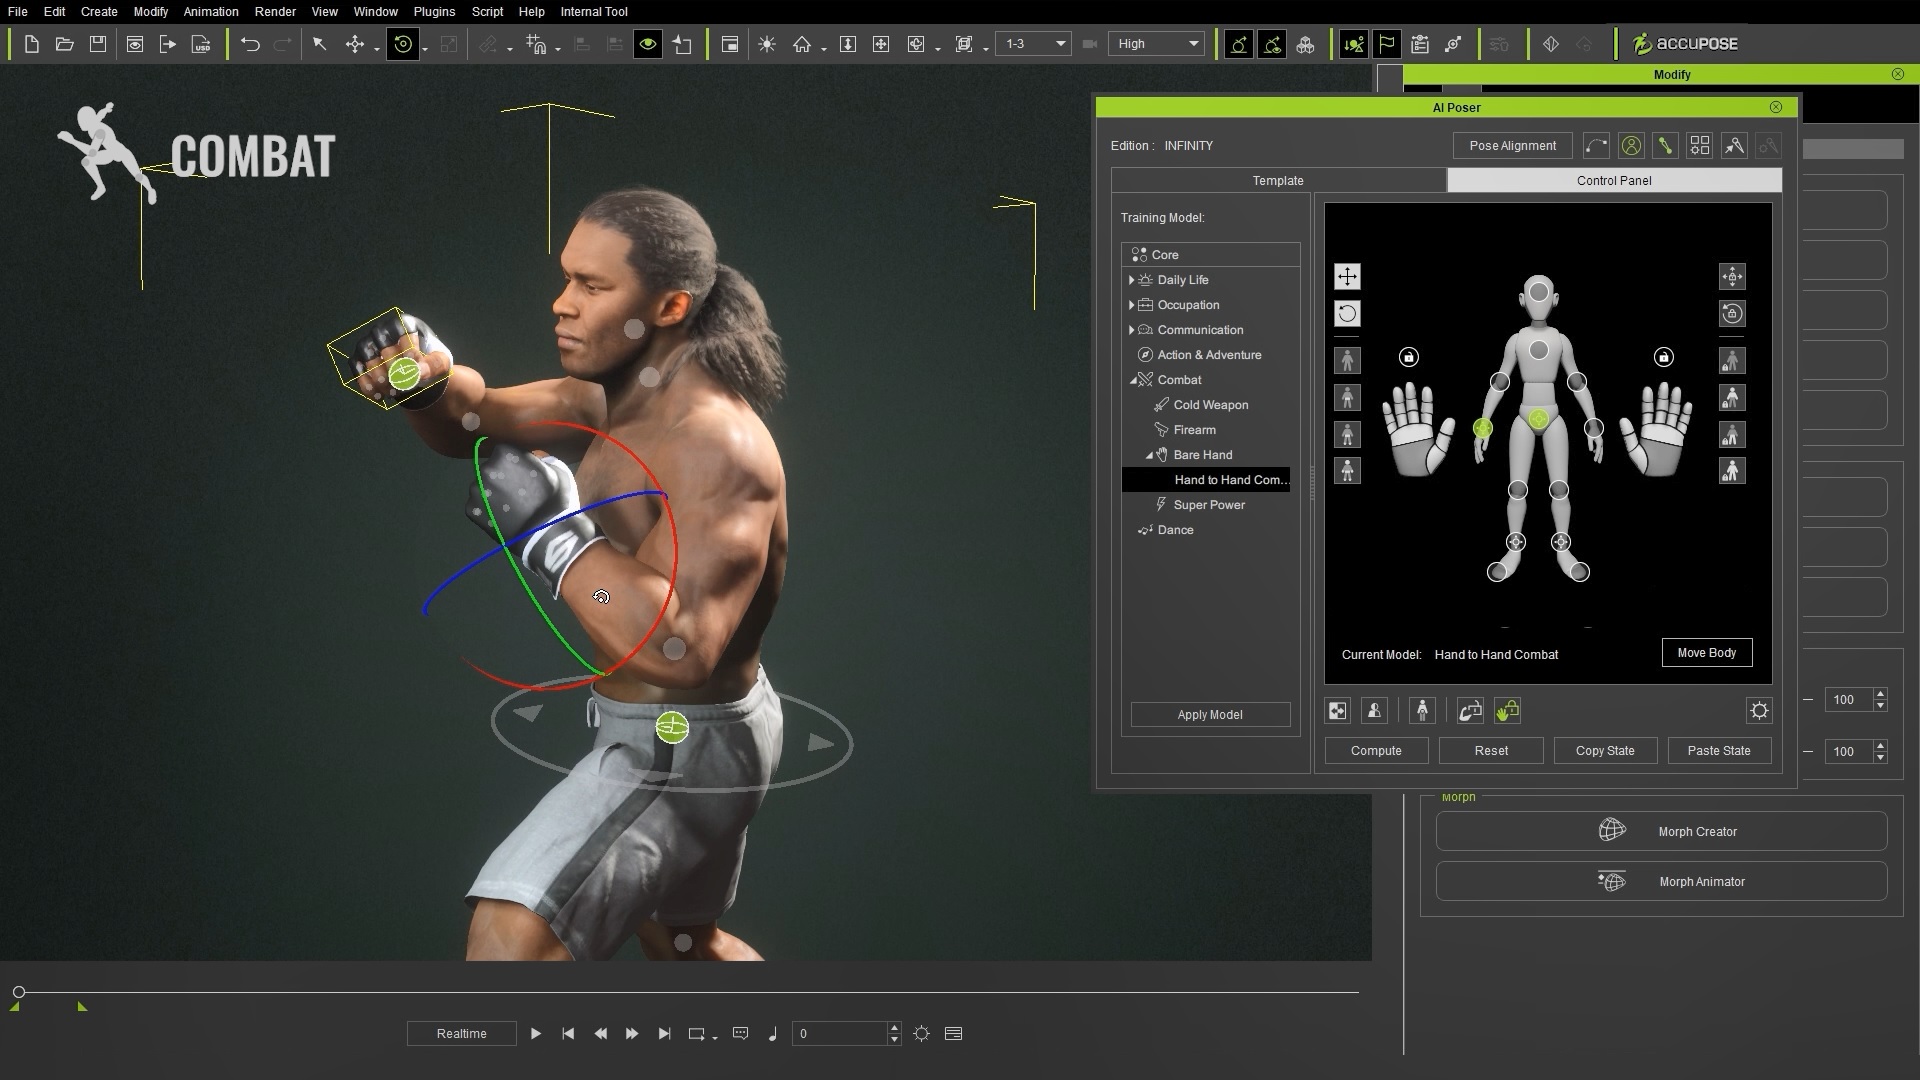
Task: Activate the Rotate tool in the toolbar
Action: (403, 44)
